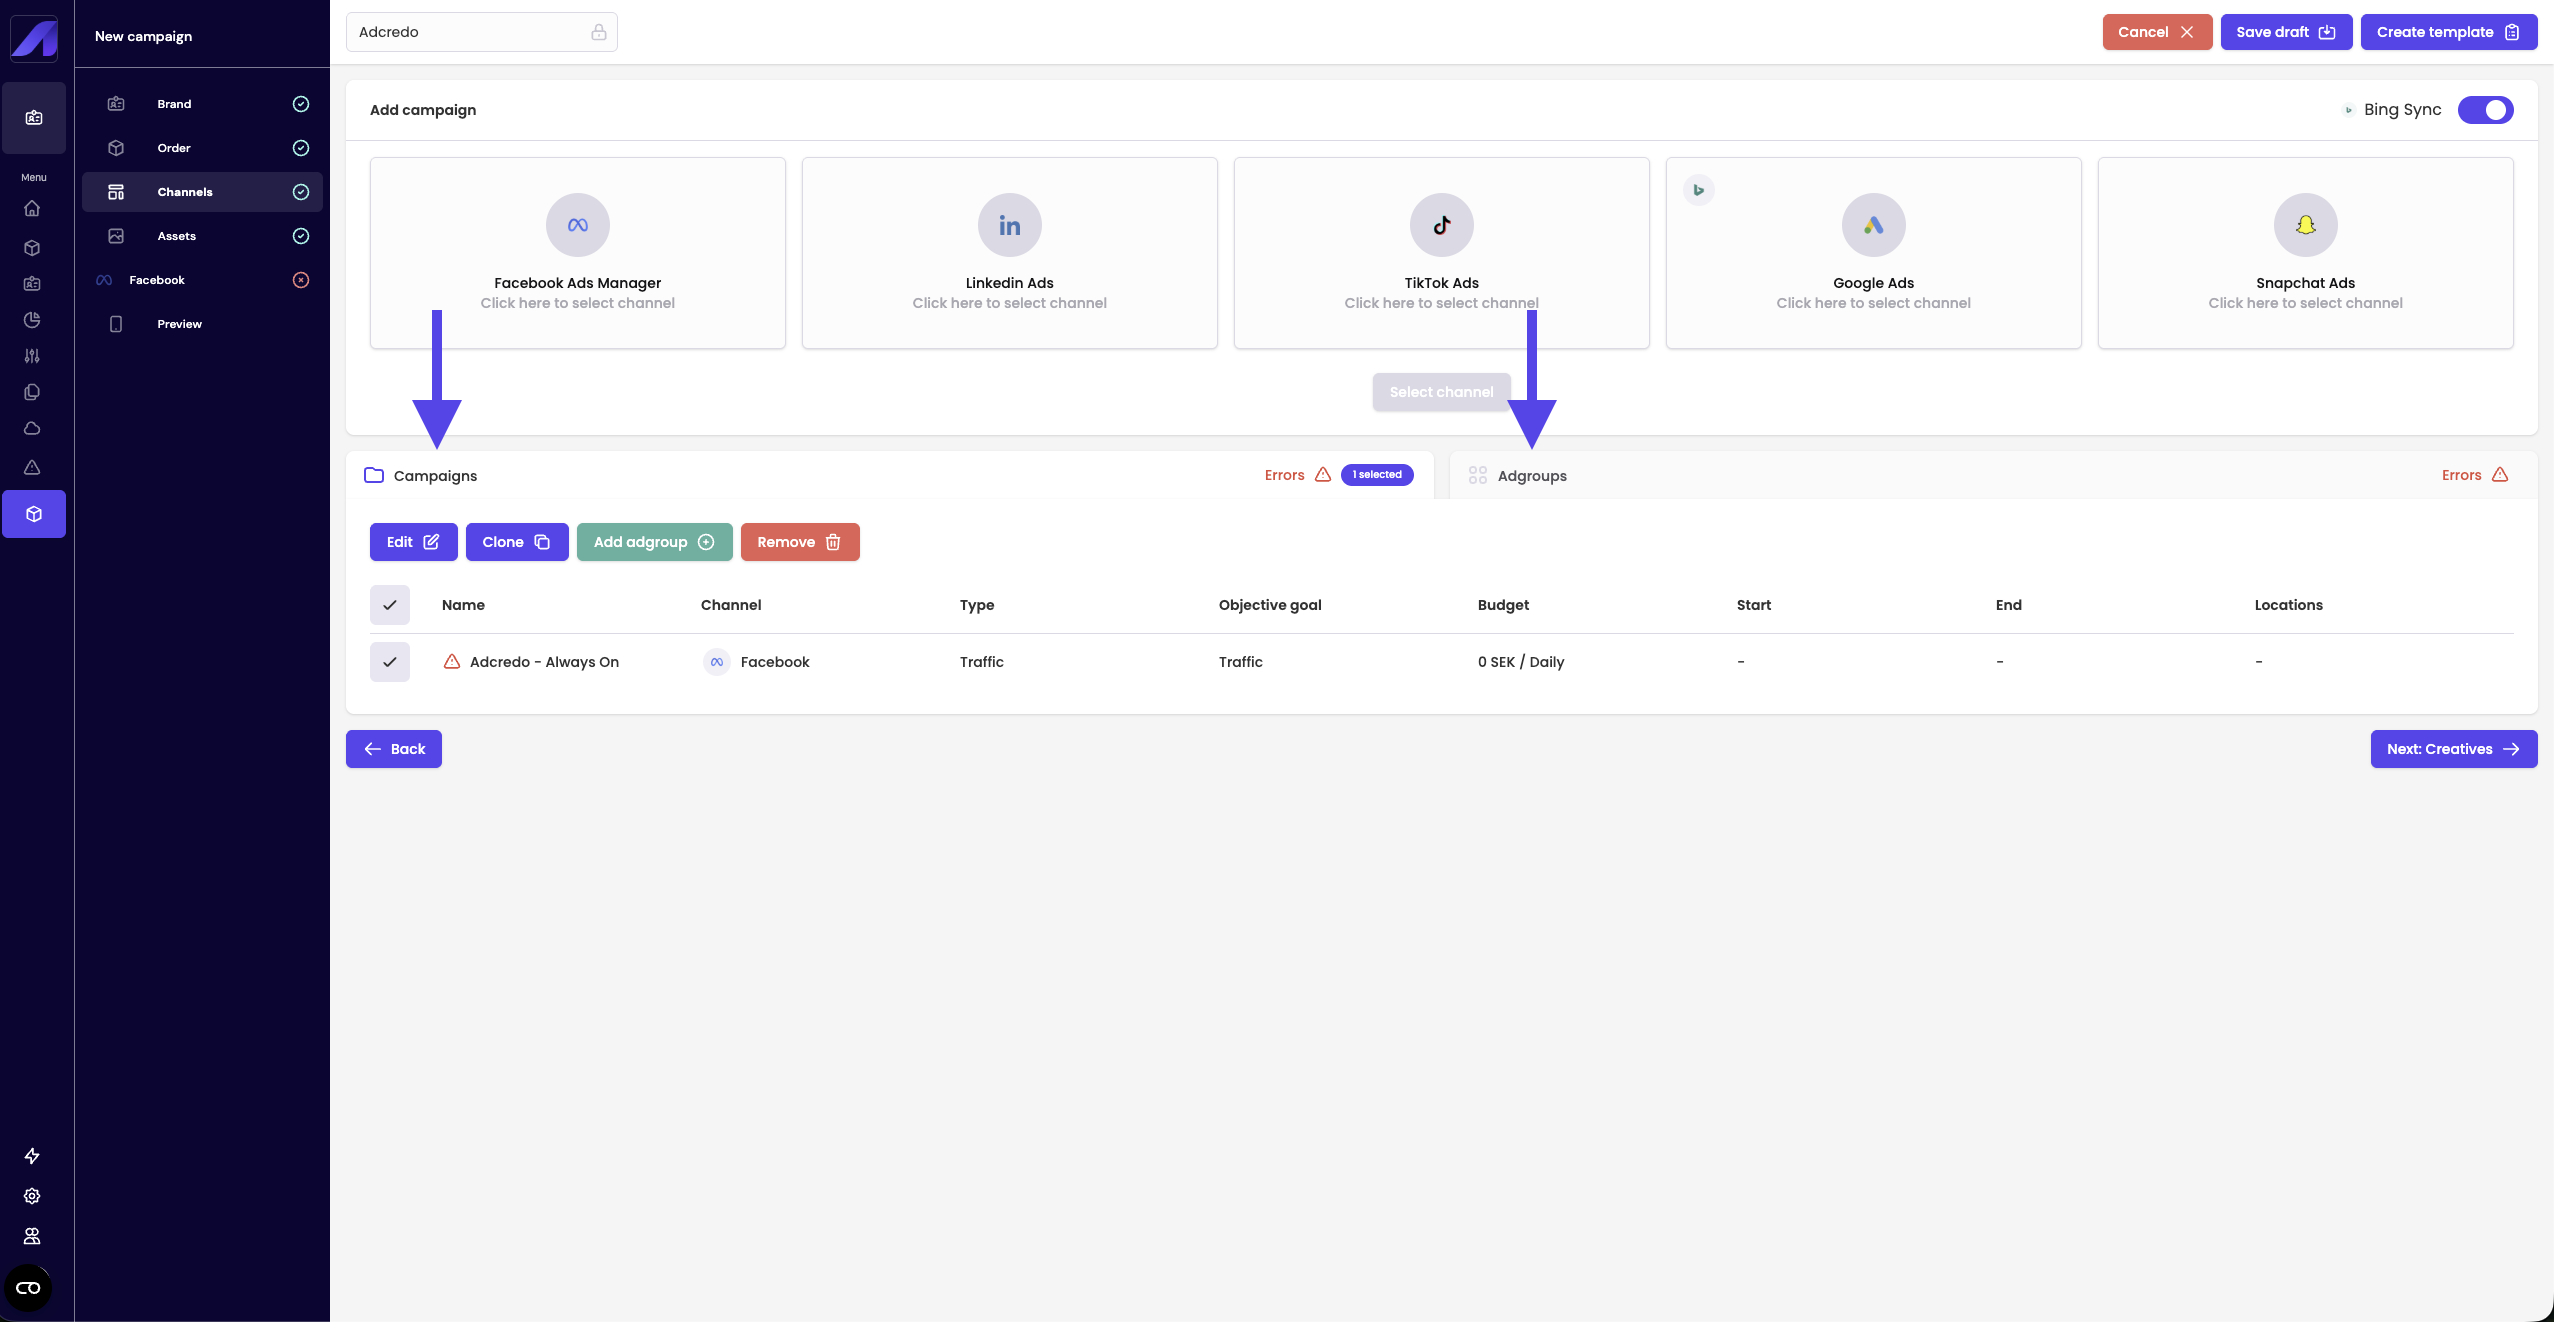2554x1322 pixels.
Task: Toggle the Bing Sync switch
Action: coord(2485,110)
